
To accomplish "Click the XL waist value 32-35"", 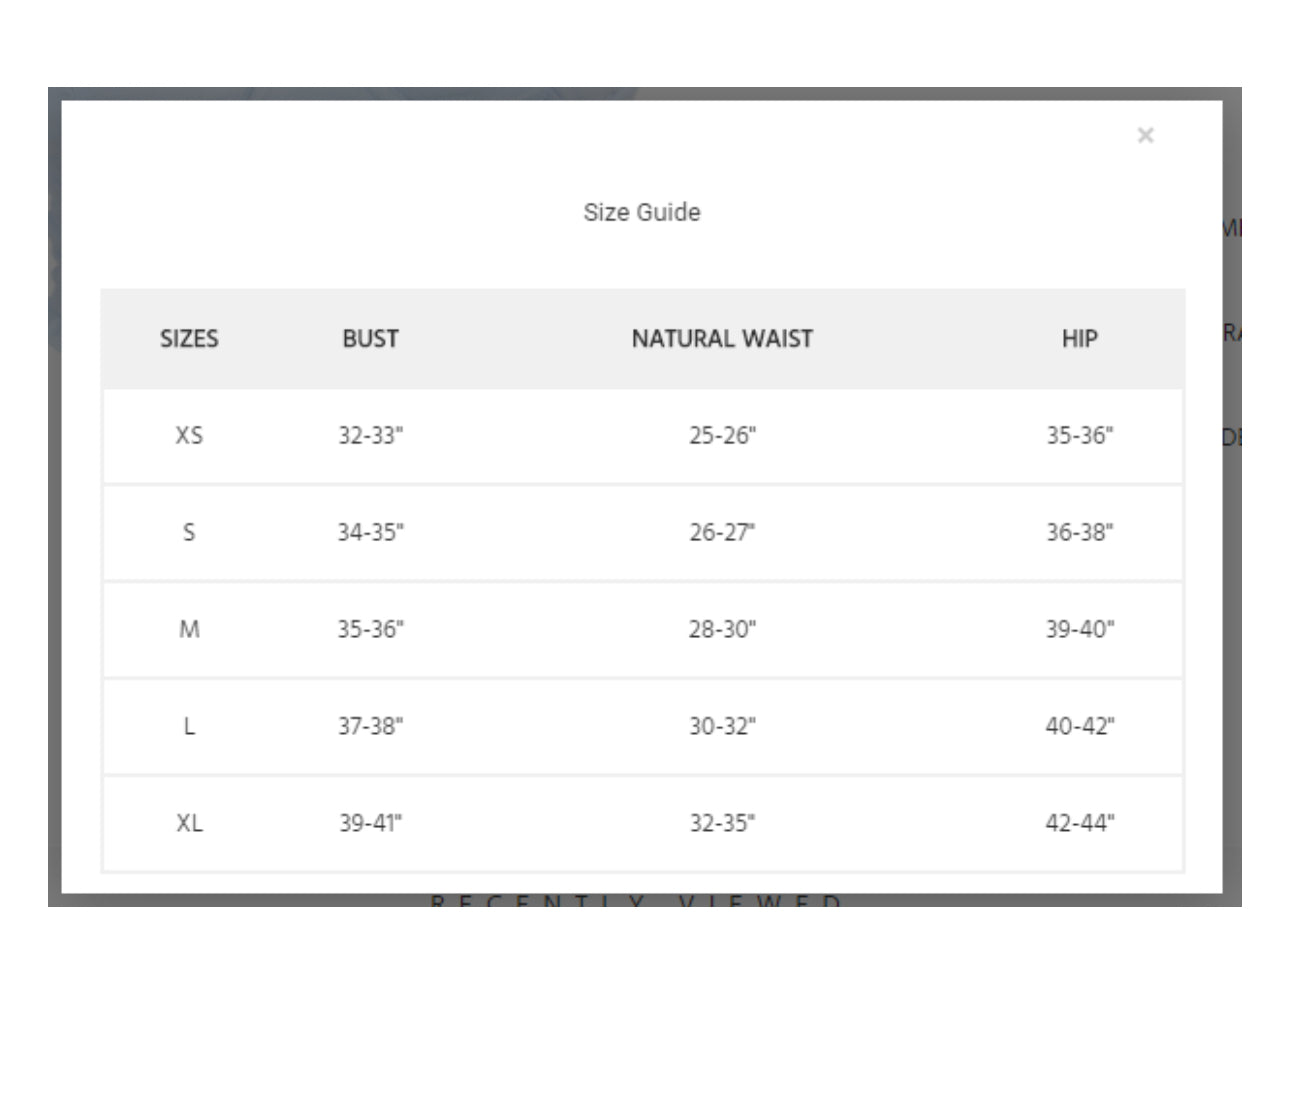I will point(722,823).
